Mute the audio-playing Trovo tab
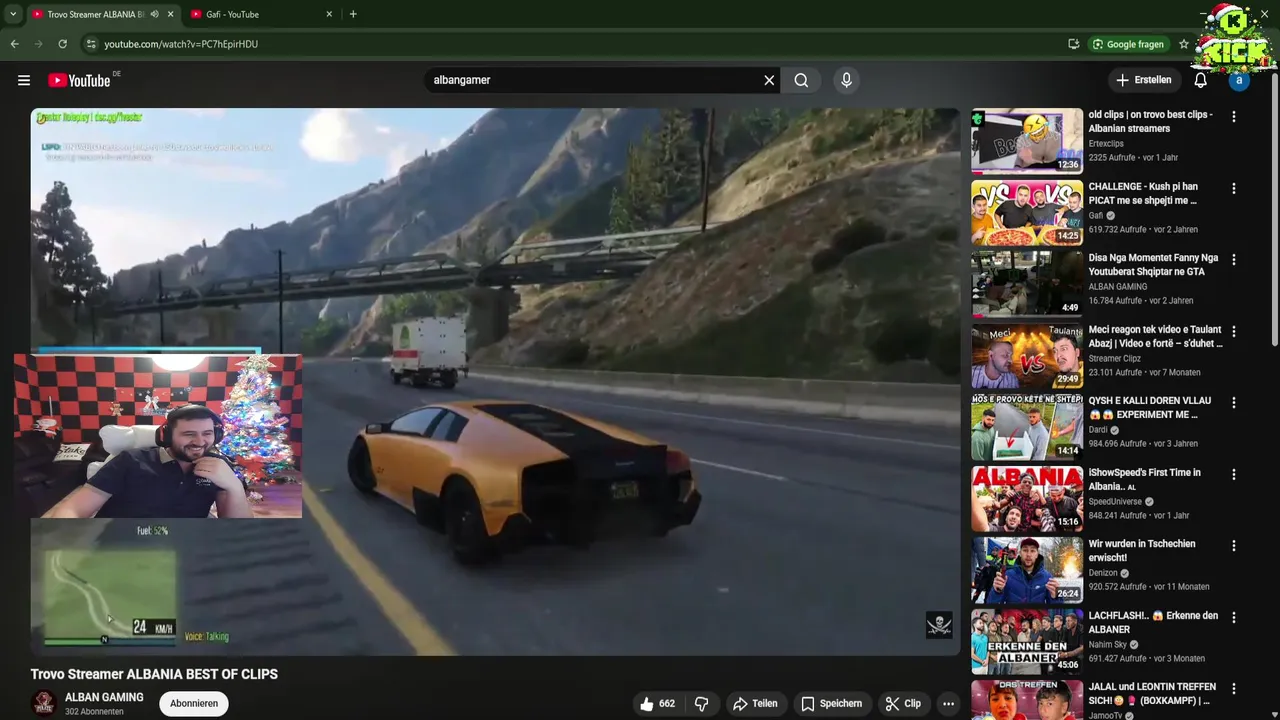Screen dimensions: 1280x720 154,14
